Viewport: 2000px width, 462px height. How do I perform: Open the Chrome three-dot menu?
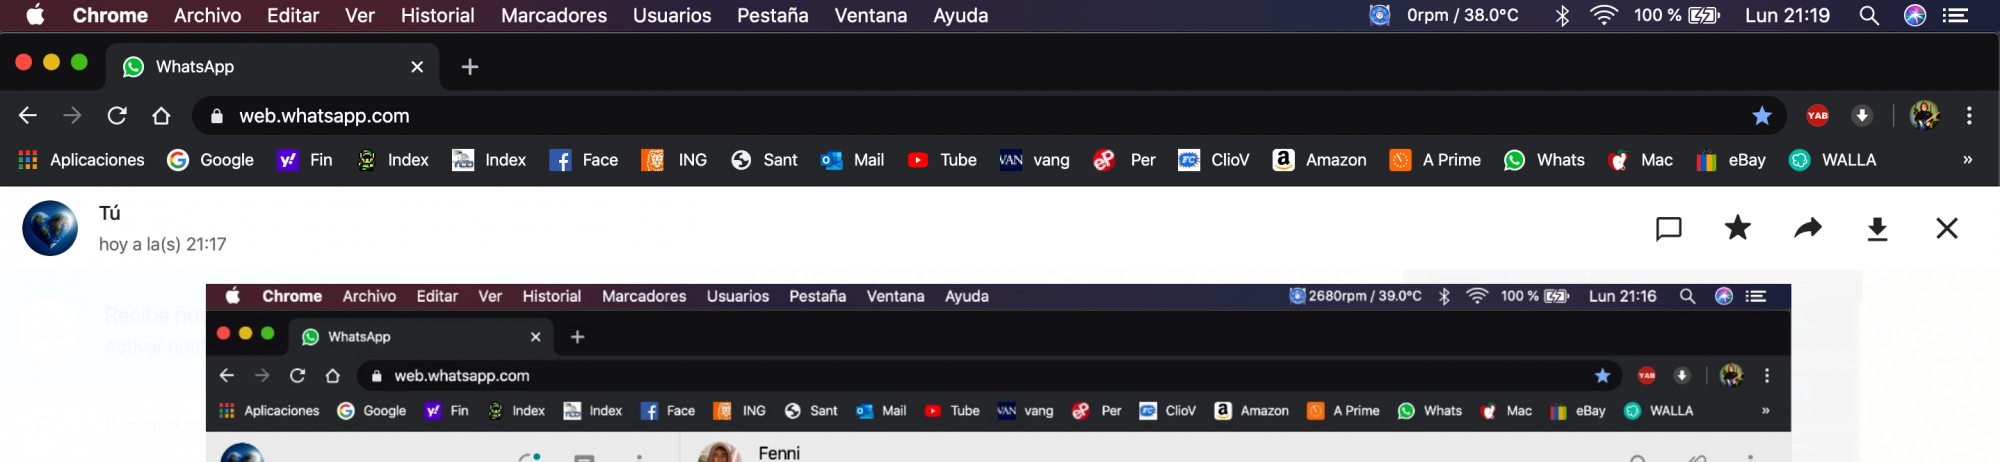(x=1969, y=115)
